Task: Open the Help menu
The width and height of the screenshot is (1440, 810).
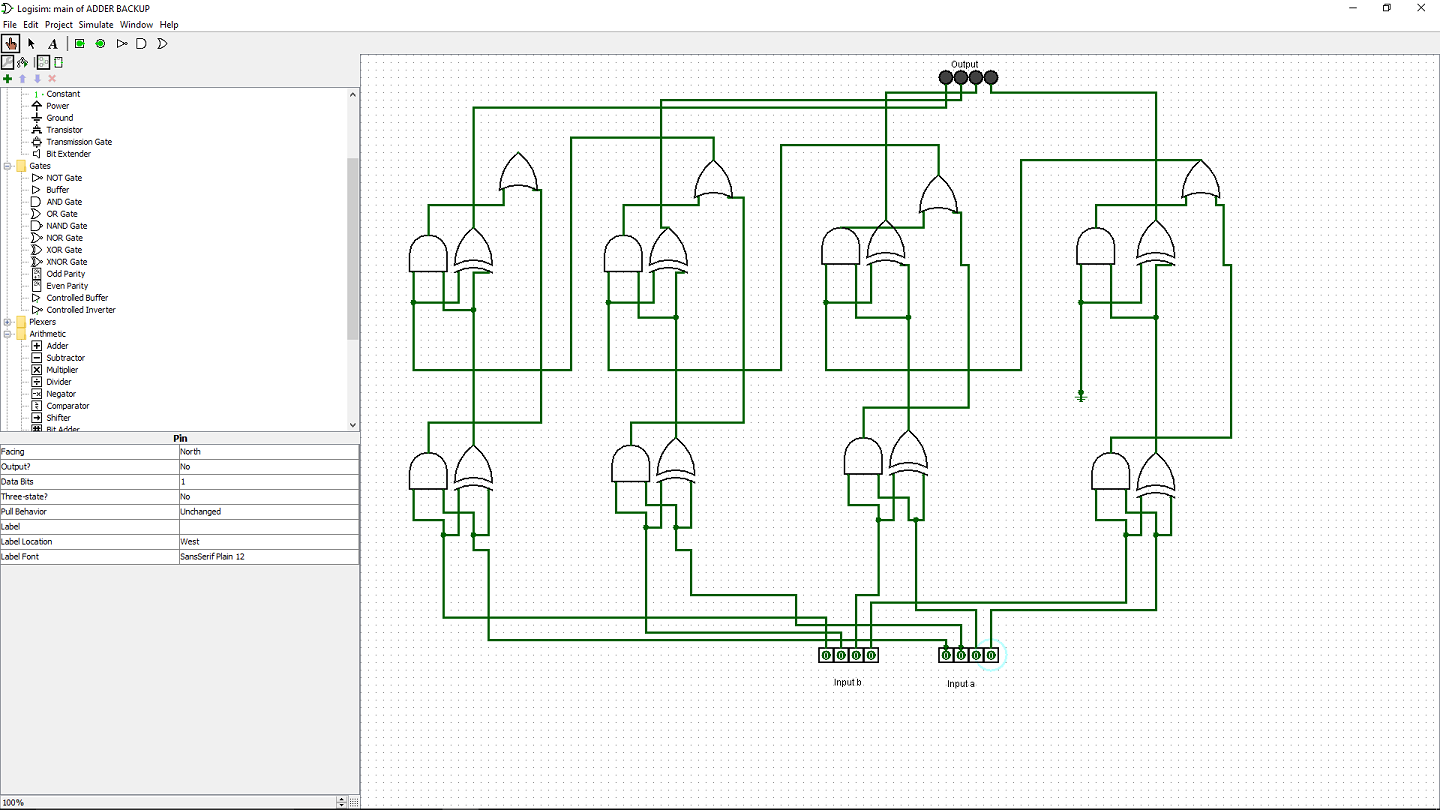Action: [x=169, y=24]
